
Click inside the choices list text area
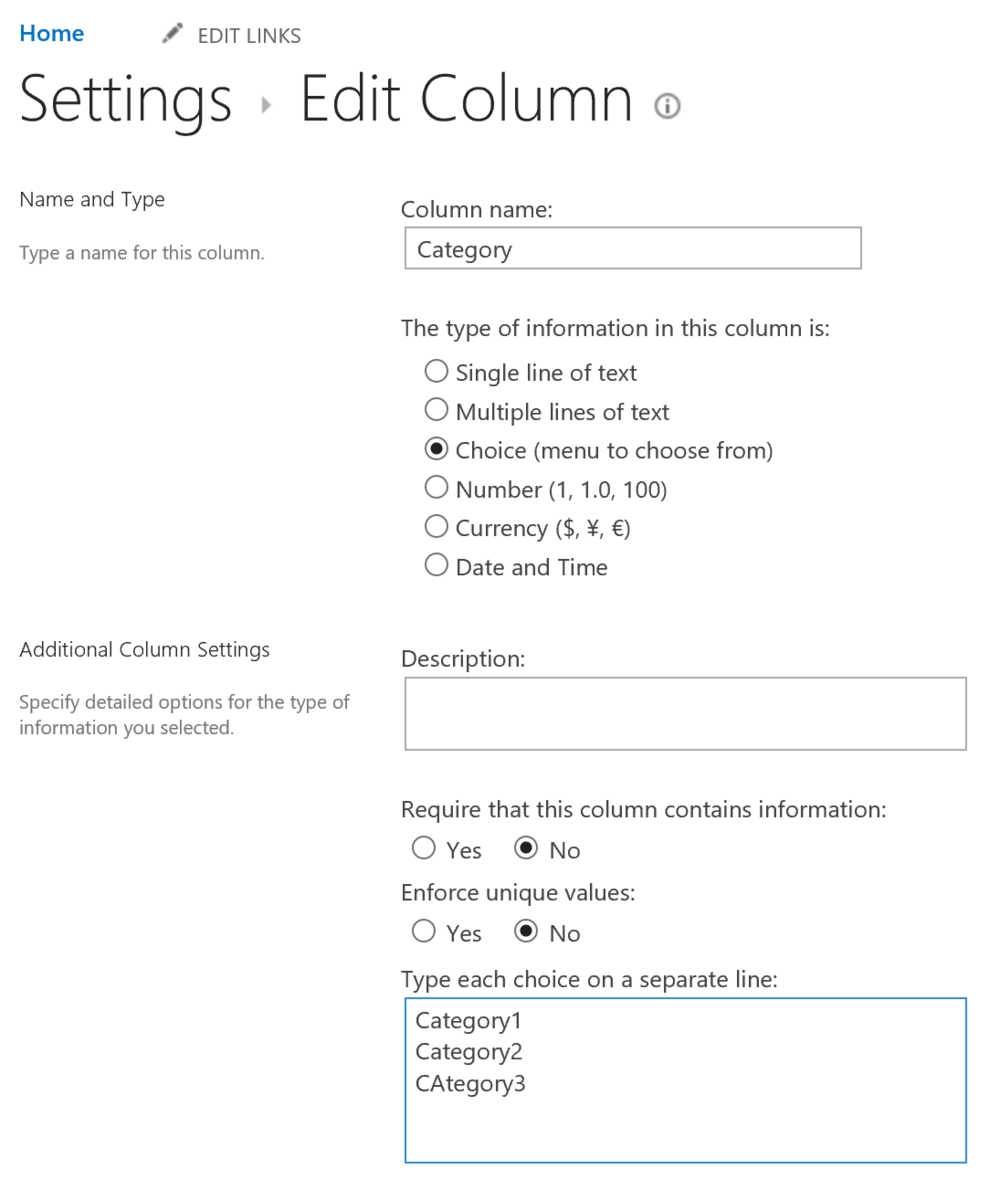tap(685, 1080)
